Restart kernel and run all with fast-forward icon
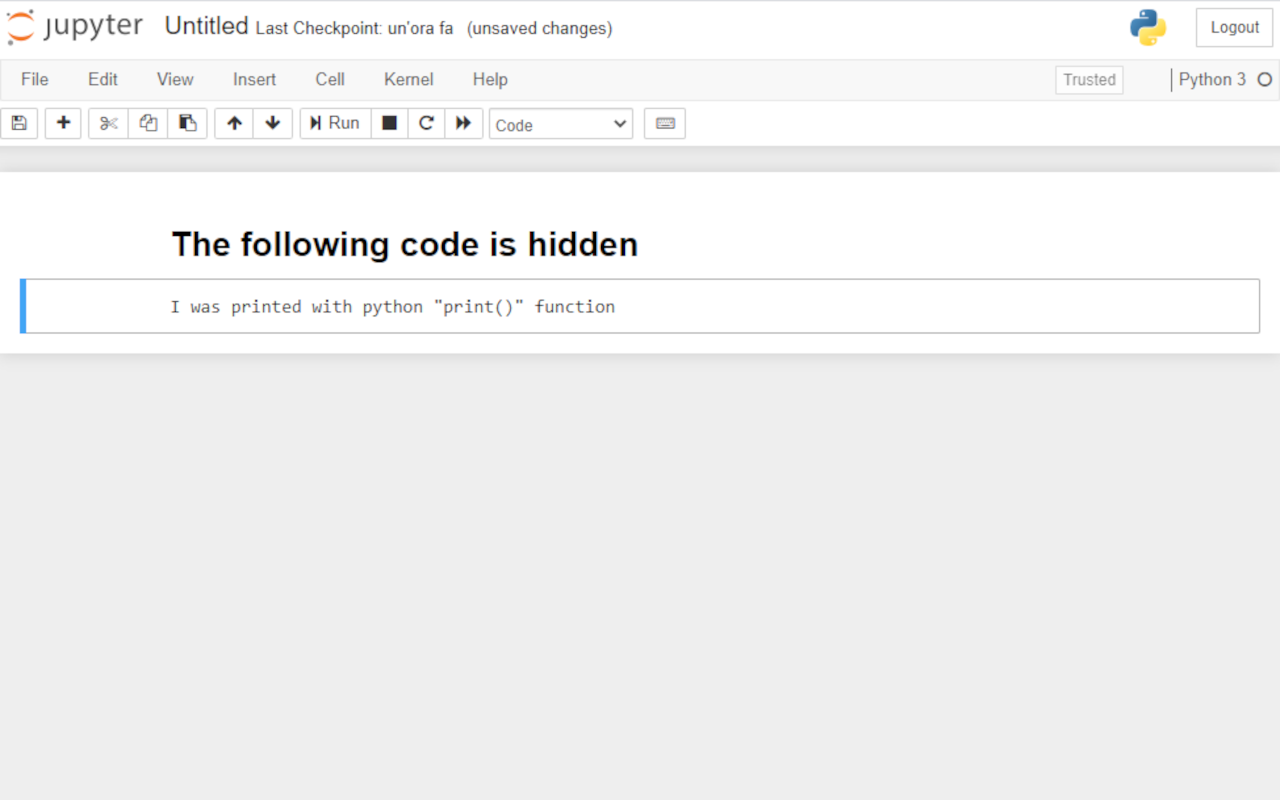This screenshot has width=1280, height=800. pos(463,123)
